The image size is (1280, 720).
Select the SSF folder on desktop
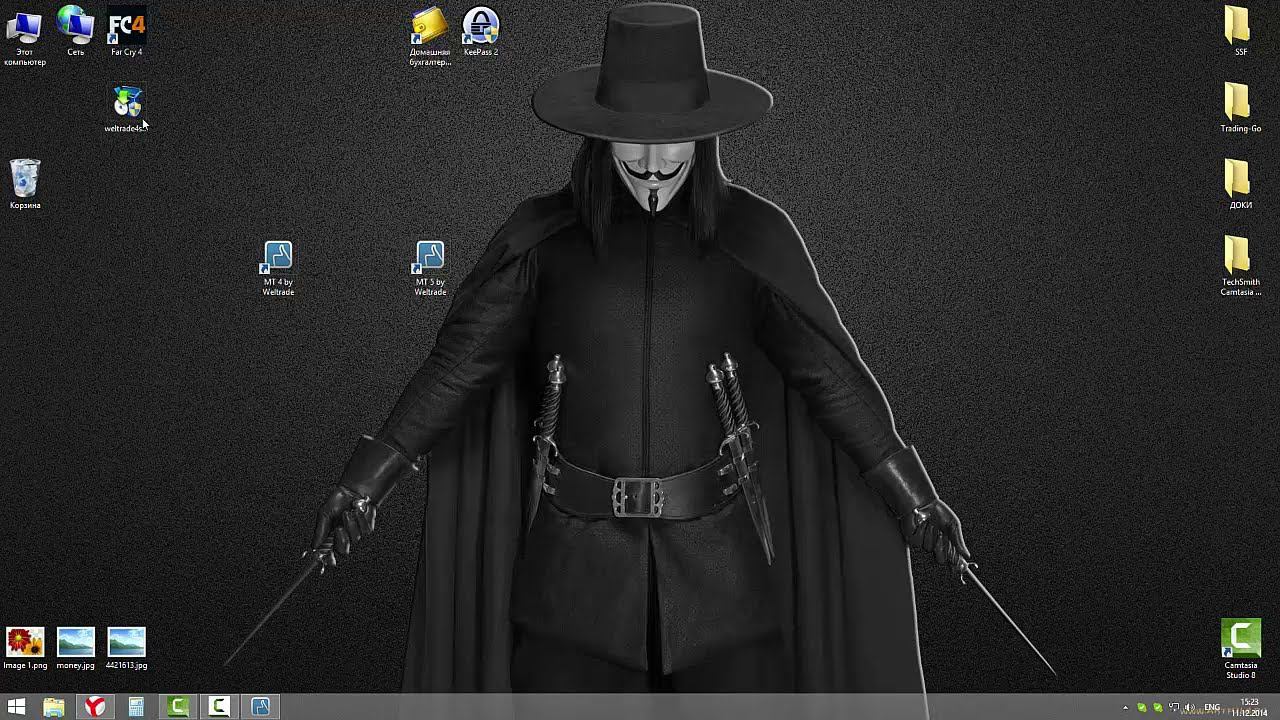1241,31
